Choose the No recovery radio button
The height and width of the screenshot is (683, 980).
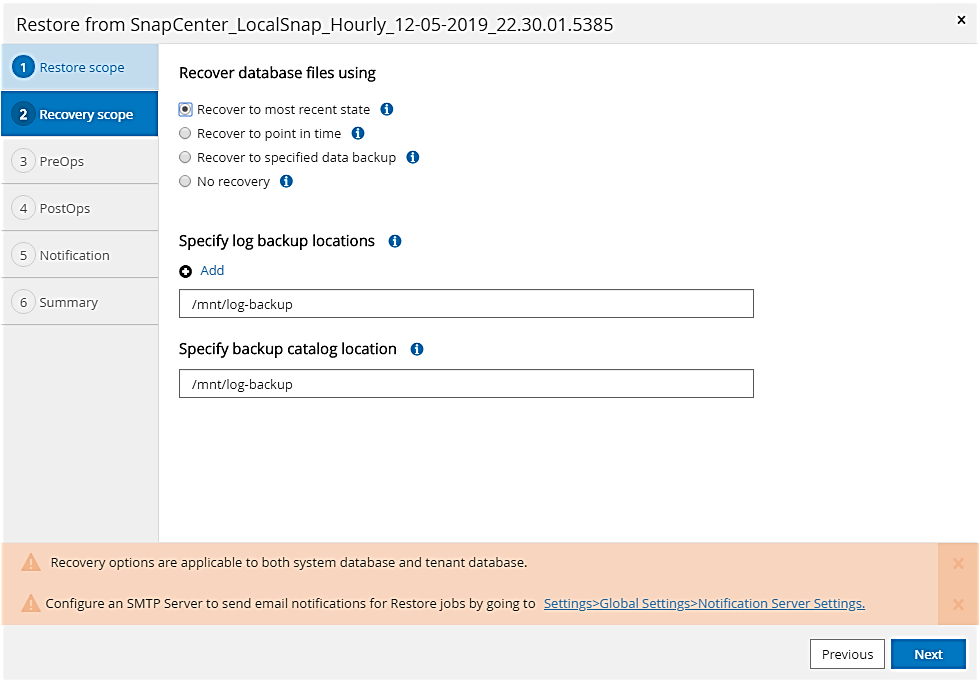point(185,181)
